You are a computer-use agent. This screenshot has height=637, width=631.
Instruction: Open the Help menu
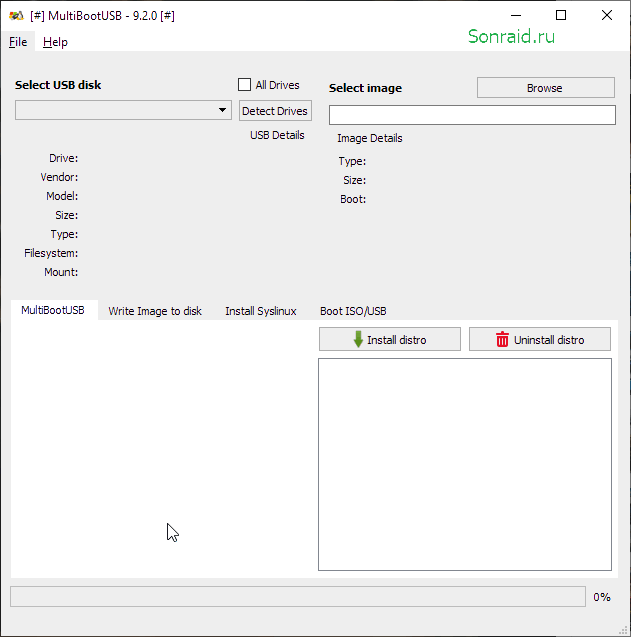55,42
